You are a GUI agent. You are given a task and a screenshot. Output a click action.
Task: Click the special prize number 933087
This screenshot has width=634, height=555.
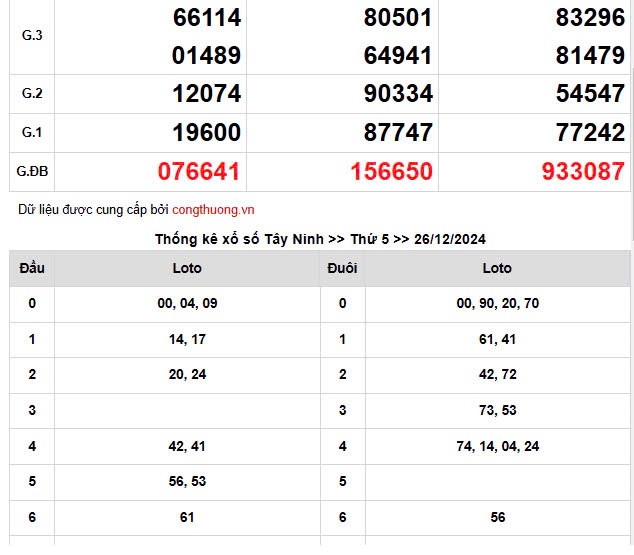tap(582, 172)
